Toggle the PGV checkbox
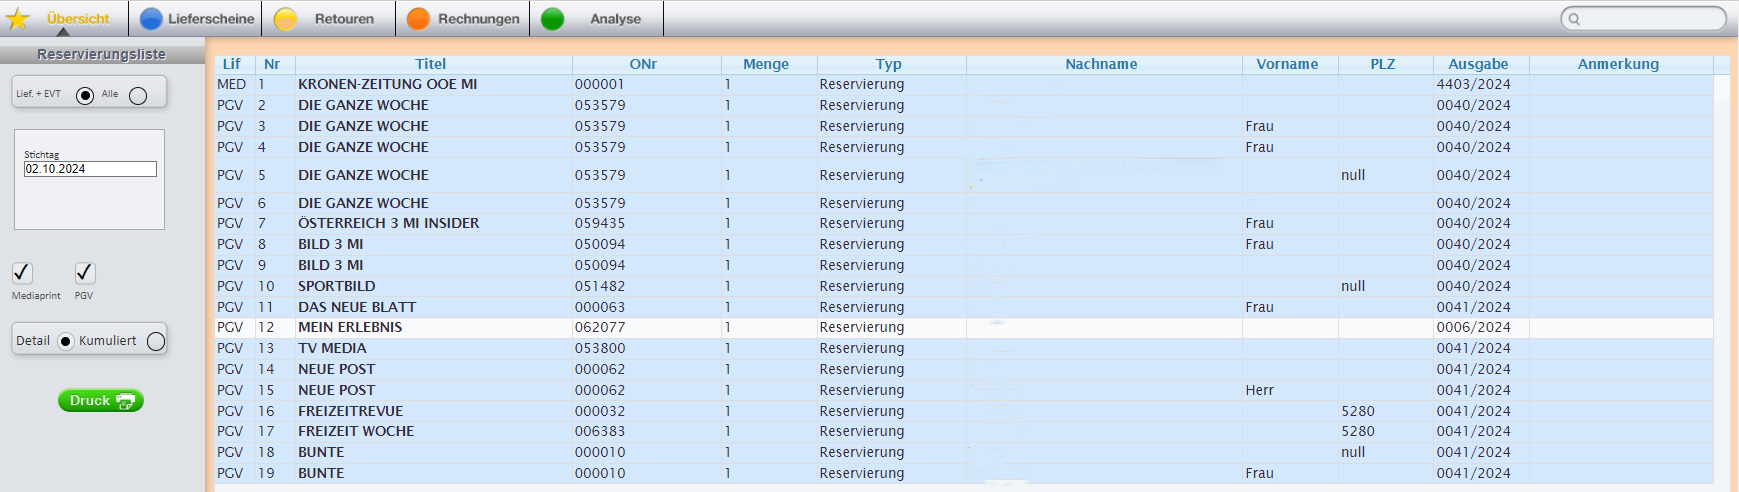 tap(85, 273)
